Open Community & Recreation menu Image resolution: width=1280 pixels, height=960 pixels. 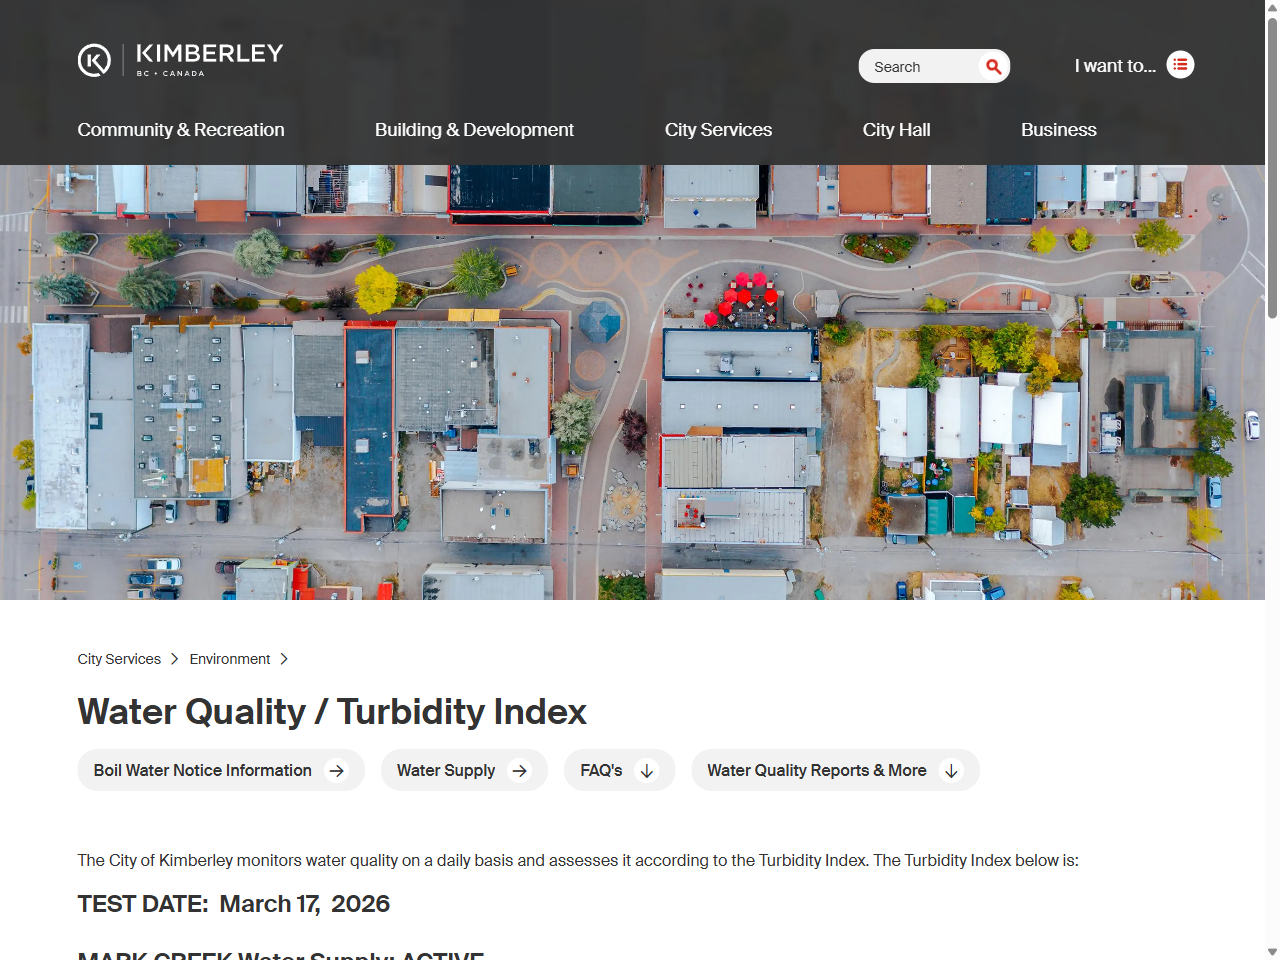pyautogui.click(x=181, y=130)
